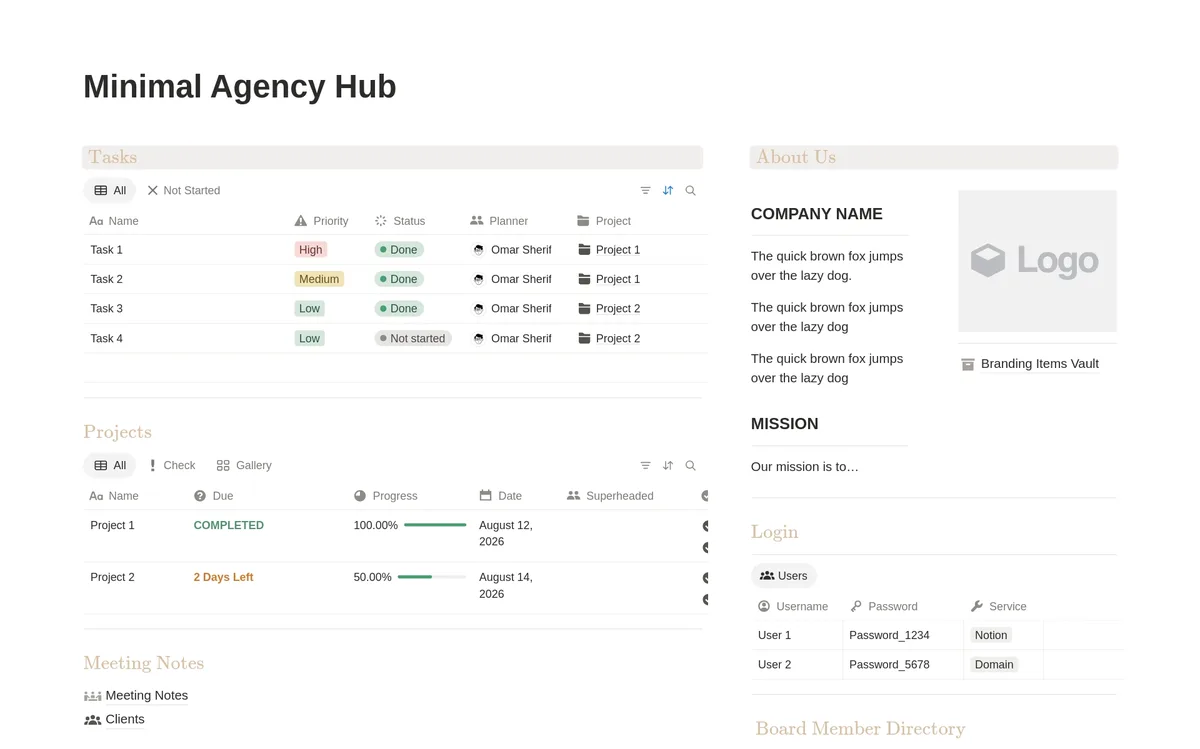Click Project 1's 100.00% progress bar
The image size is (1200, 749).
435,525
